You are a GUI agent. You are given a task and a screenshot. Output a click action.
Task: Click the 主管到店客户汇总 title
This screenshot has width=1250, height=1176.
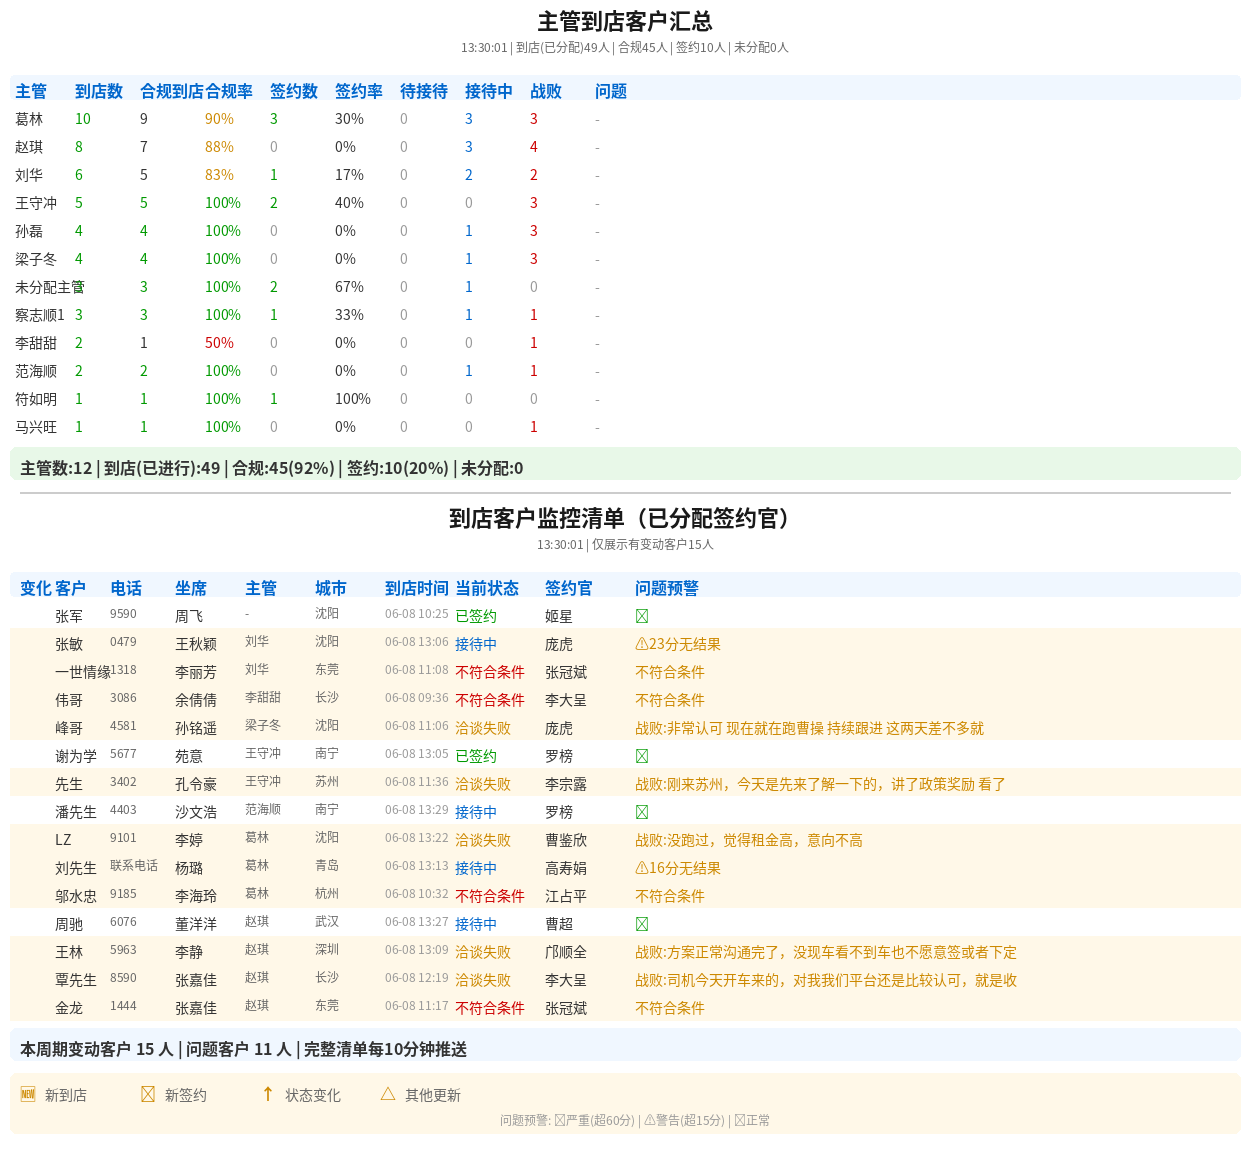(625, 21)
